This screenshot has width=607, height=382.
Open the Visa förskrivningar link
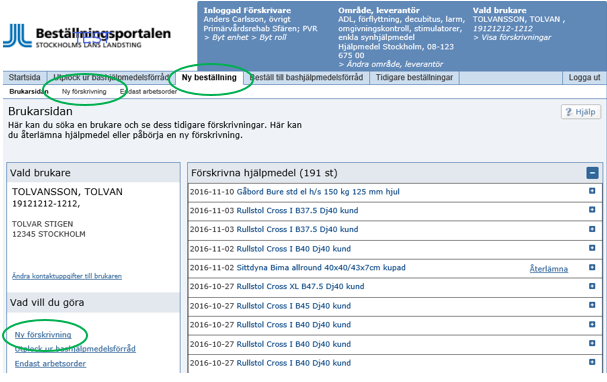tap(512, 38)
